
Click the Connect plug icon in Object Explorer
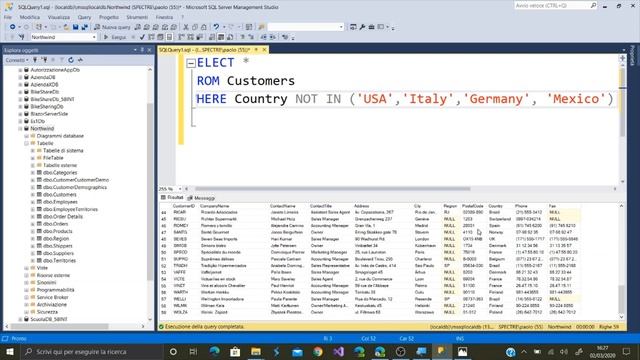click(x=35, y=60)
